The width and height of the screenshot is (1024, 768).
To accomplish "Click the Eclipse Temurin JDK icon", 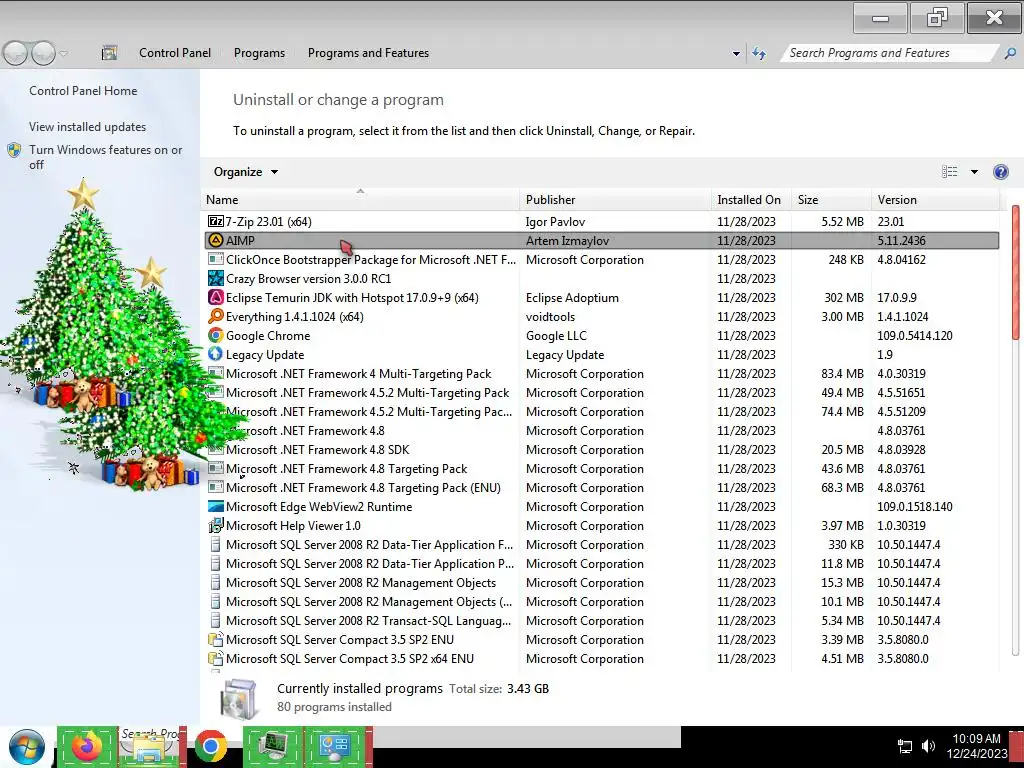I will coord(216,297).
